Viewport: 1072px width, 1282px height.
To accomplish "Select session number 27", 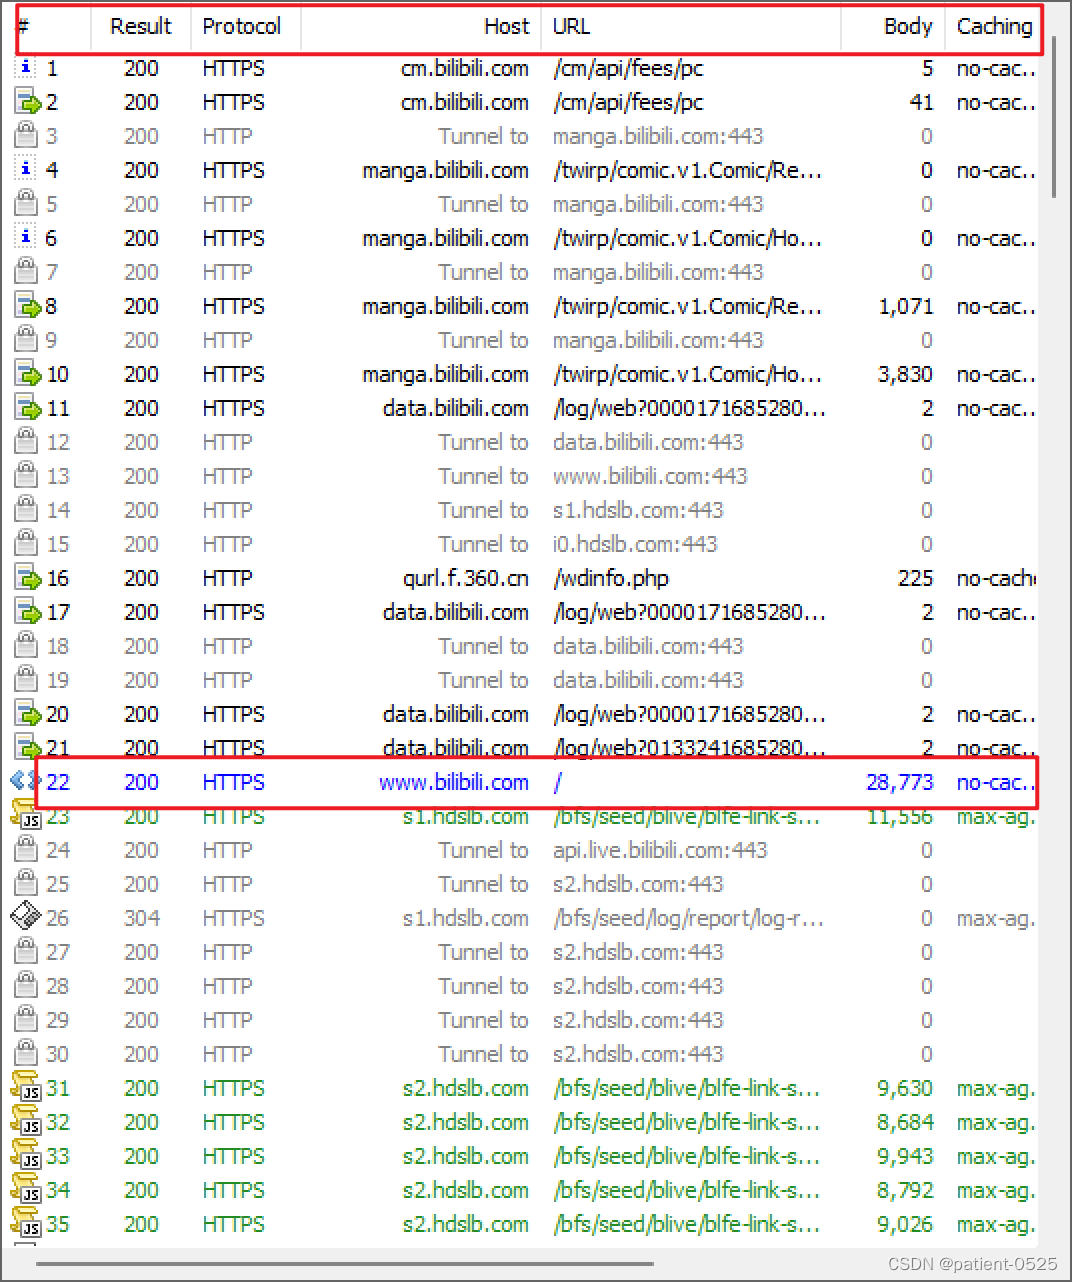I will pos(58,952).
